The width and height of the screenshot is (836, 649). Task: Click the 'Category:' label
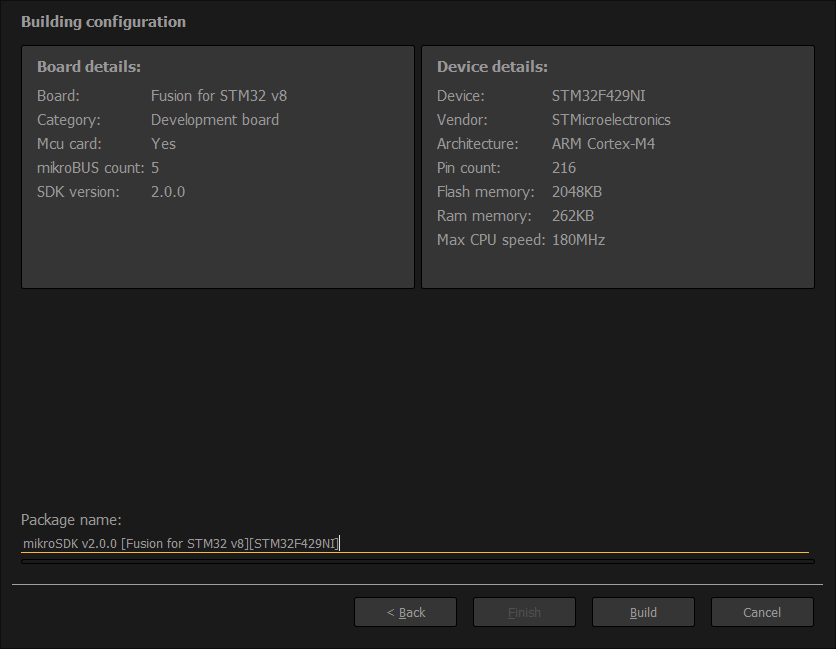click(x=68, y=120)
